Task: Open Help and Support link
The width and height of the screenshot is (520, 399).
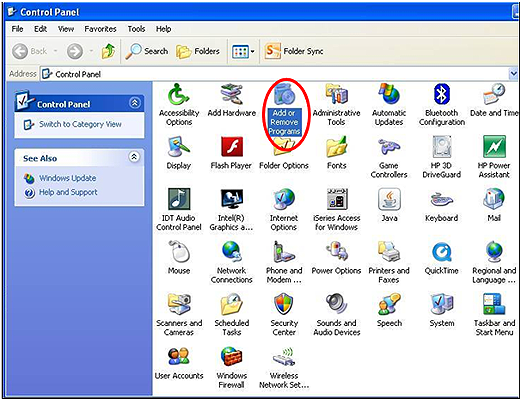Action: [x=68, y=192]
